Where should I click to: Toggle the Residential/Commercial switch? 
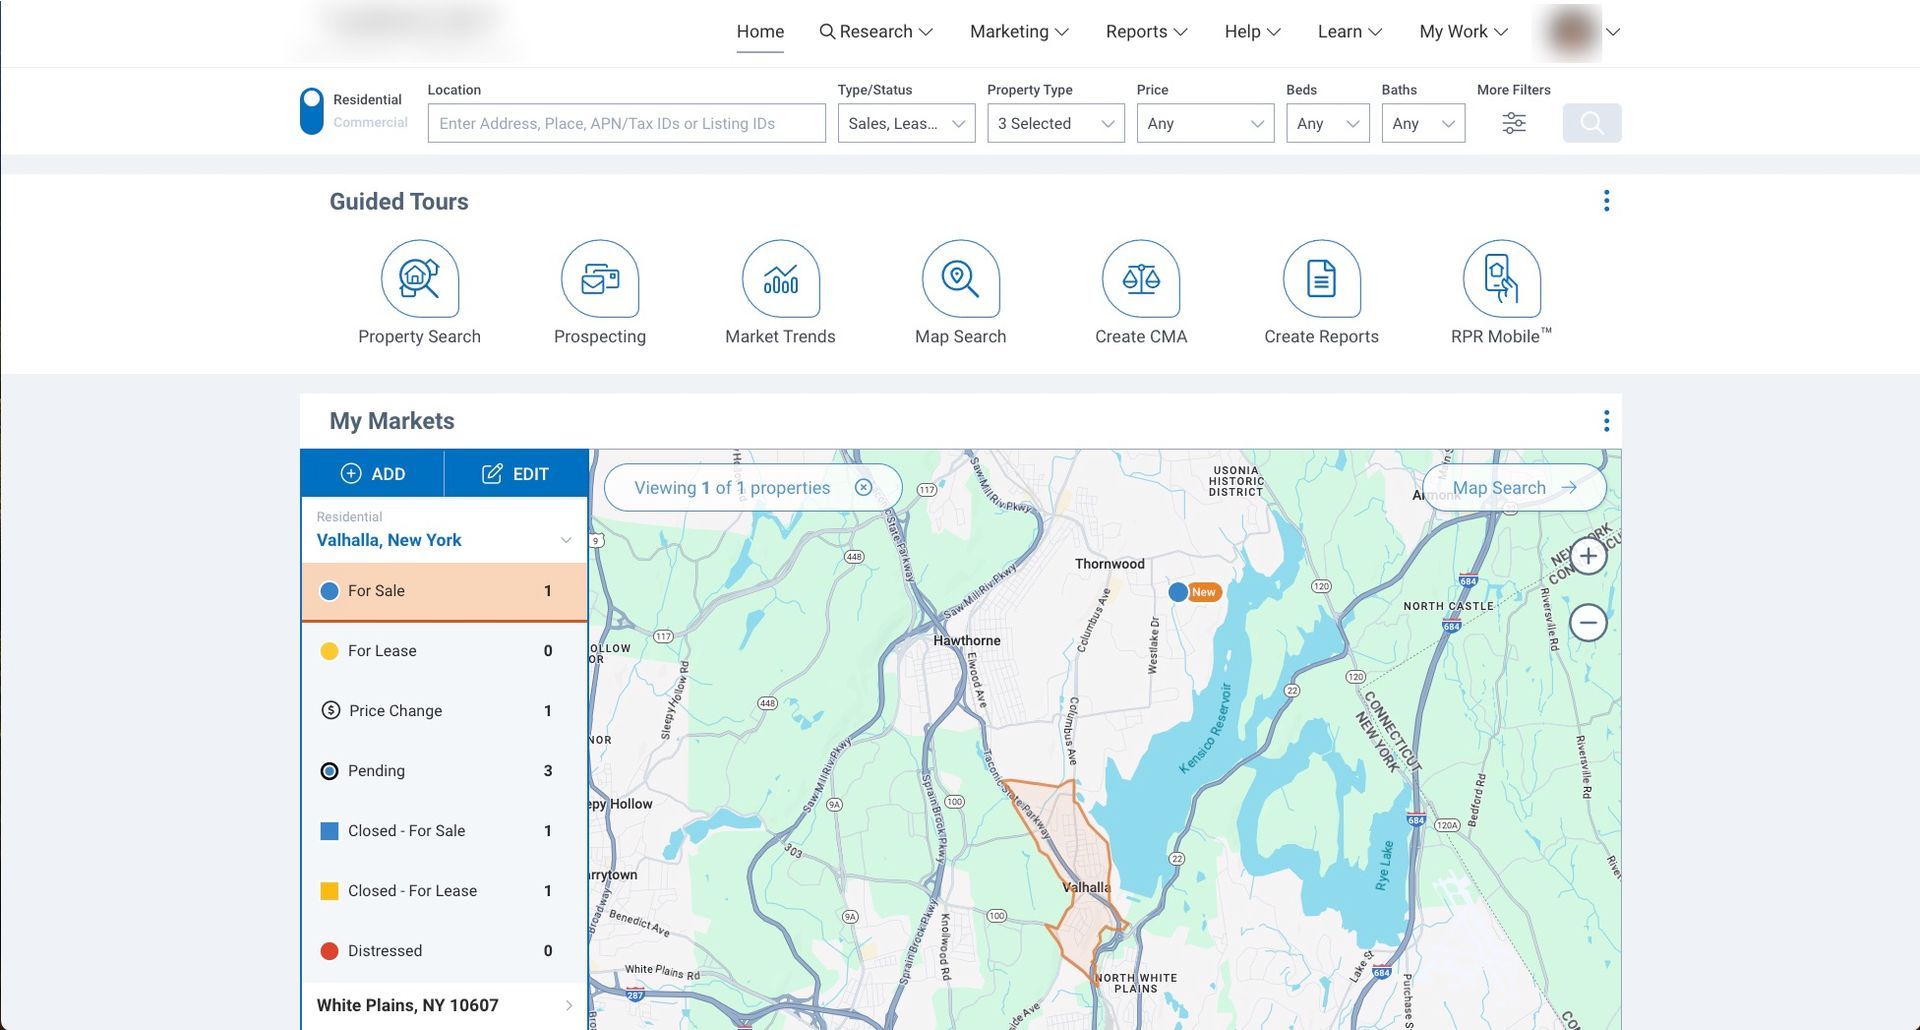[312, 111]
